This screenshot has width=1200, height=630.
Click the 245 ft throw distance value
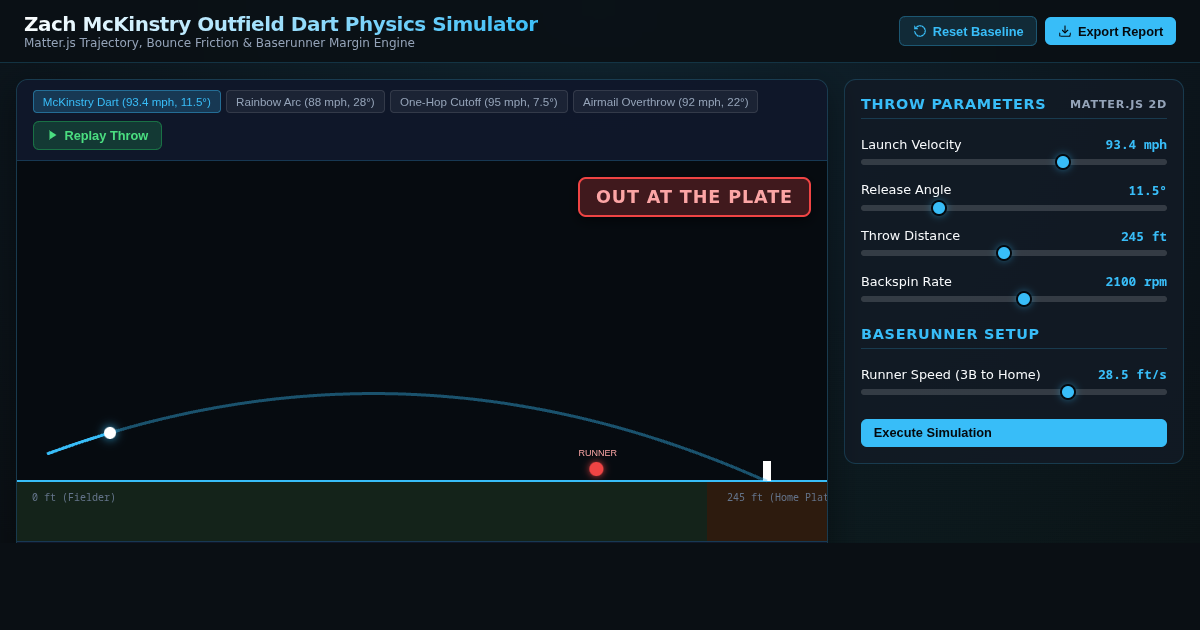[x=1143, y=237]
